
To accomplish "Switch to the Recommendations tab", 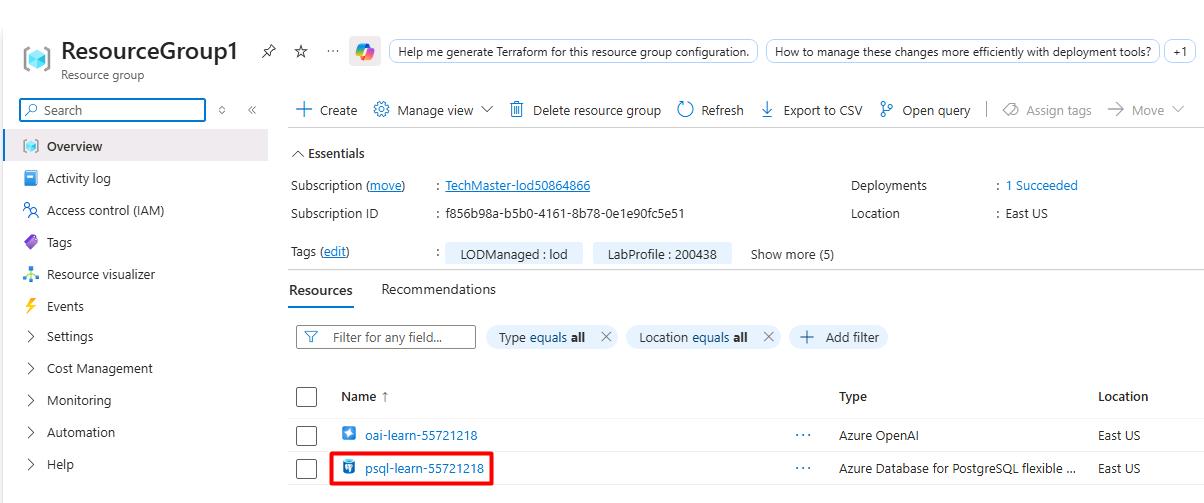I will pyautogui.click(x=438, y=290).
